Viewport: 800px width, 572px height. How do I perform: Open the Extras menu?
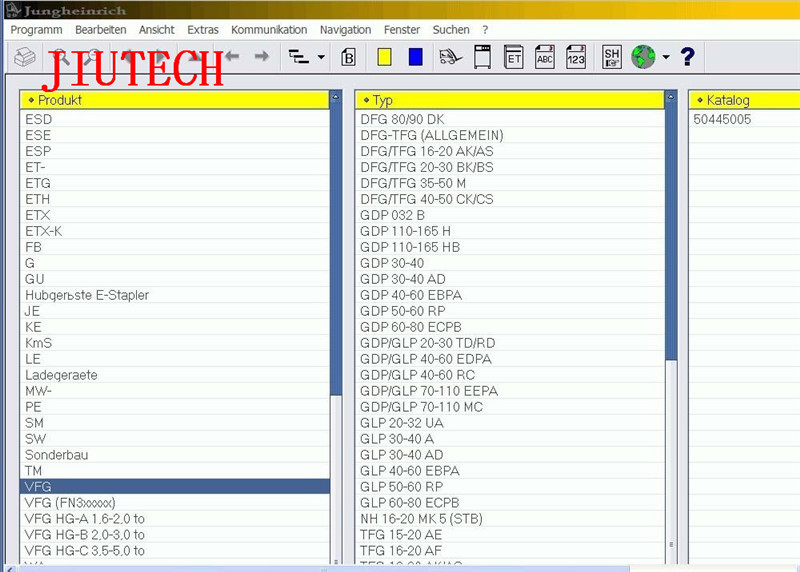click(x=203, y=30)
